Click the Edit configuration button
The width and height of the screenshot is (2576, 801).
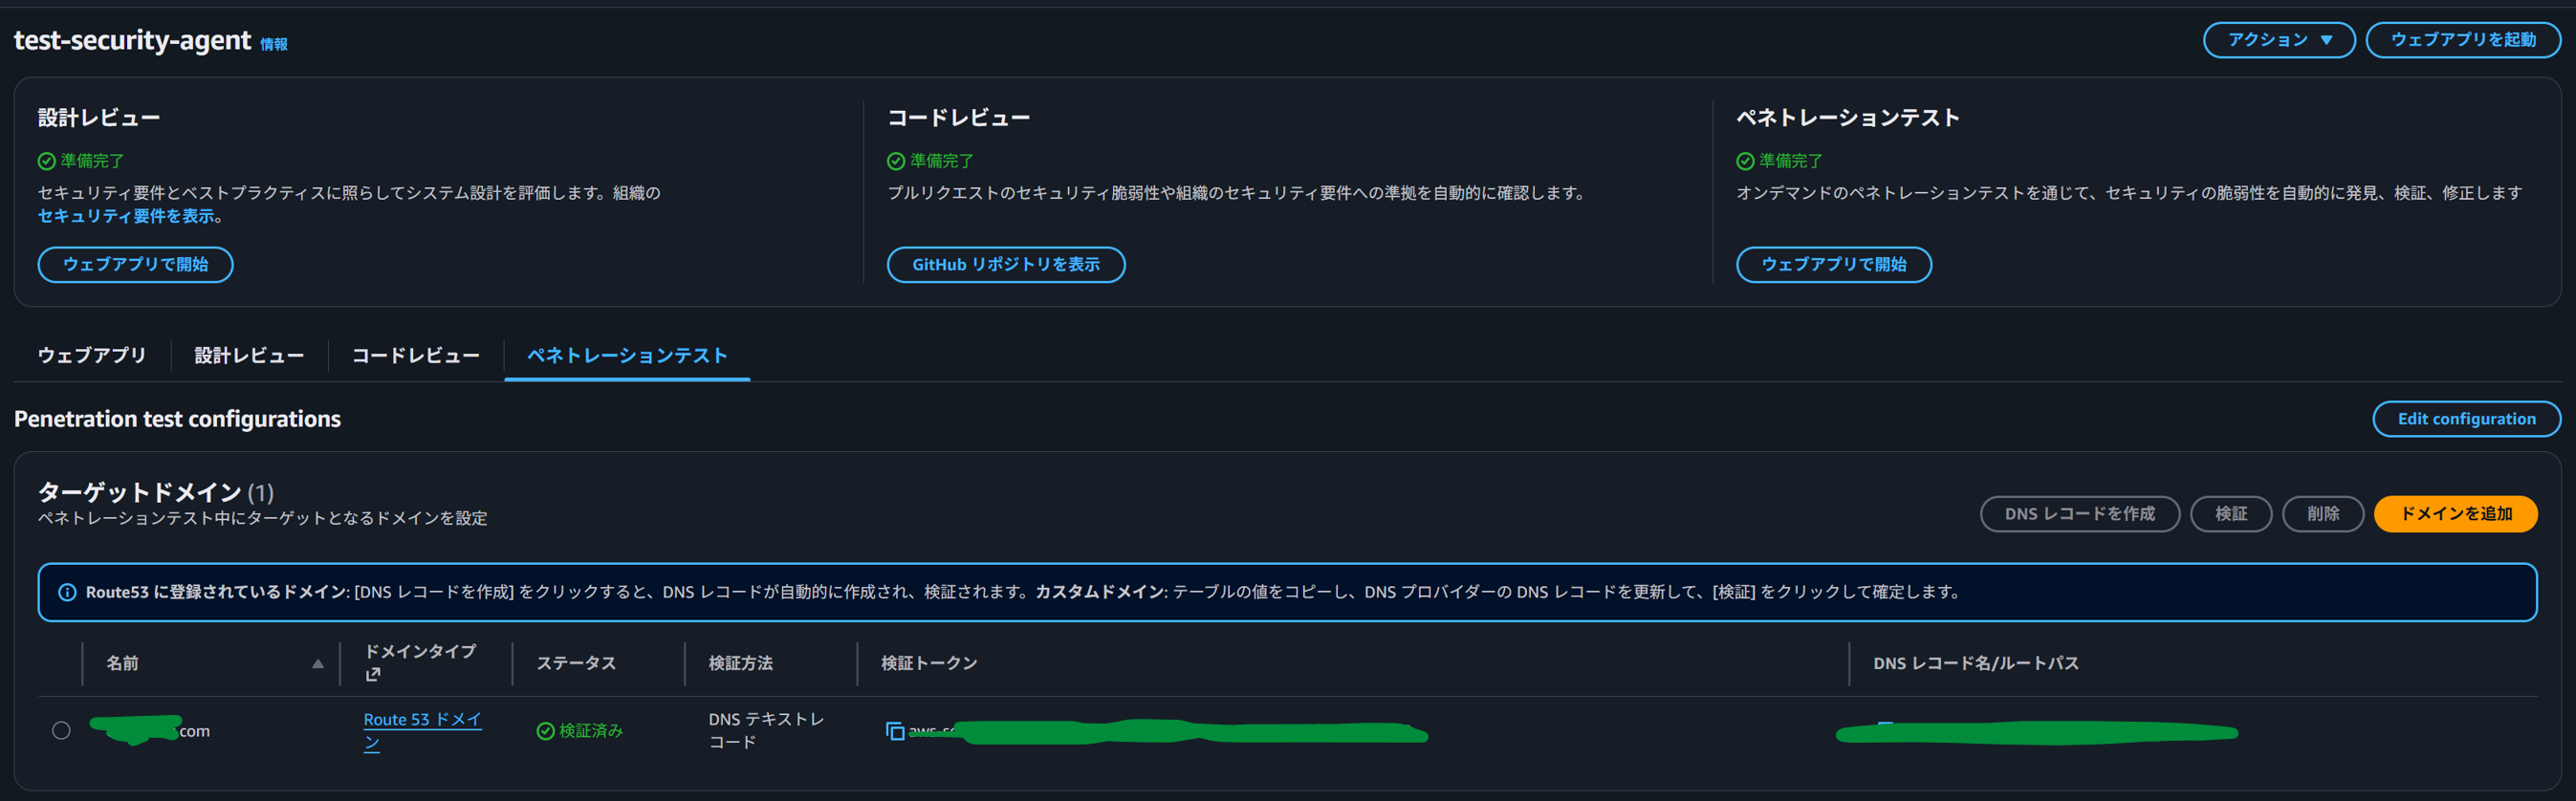point(2465,419)
